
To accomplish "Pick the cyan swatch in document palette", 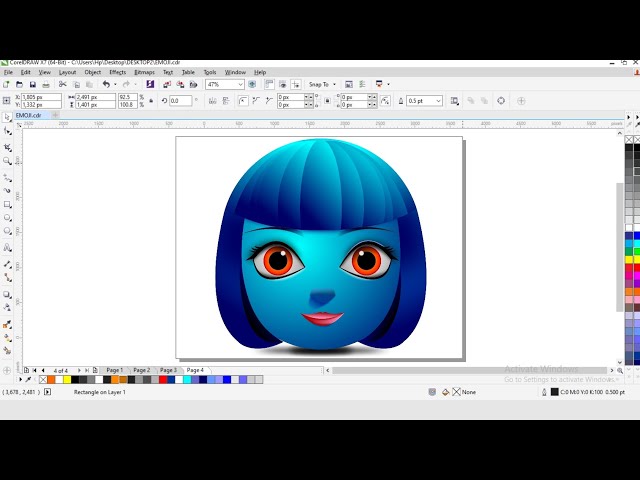I will (187, 380).
